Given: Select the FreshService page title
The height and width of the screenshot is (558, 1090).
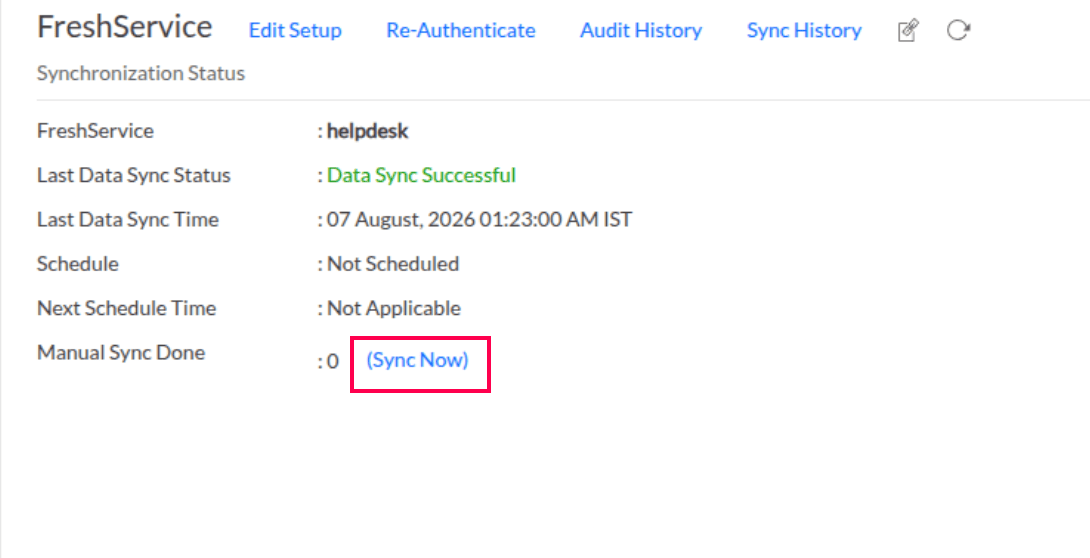Looking at the screenshot, I should pyautogui.click(x=124, y=27).
